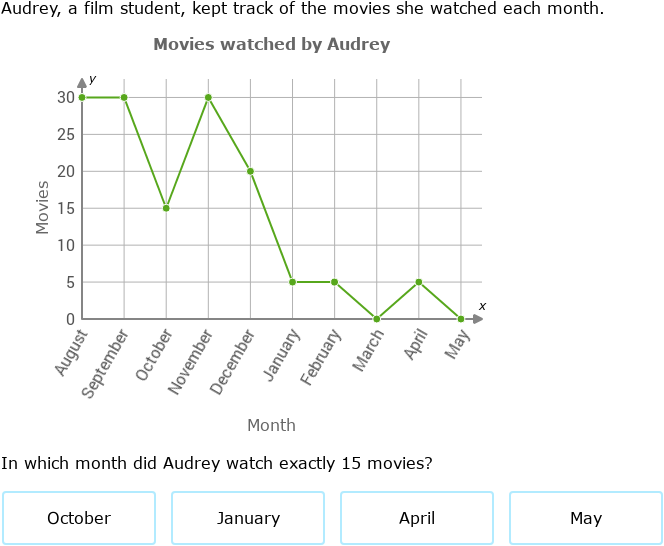Select the October answer button
The height and width of the screenshot is (546, 664).
tap(79, 518)
